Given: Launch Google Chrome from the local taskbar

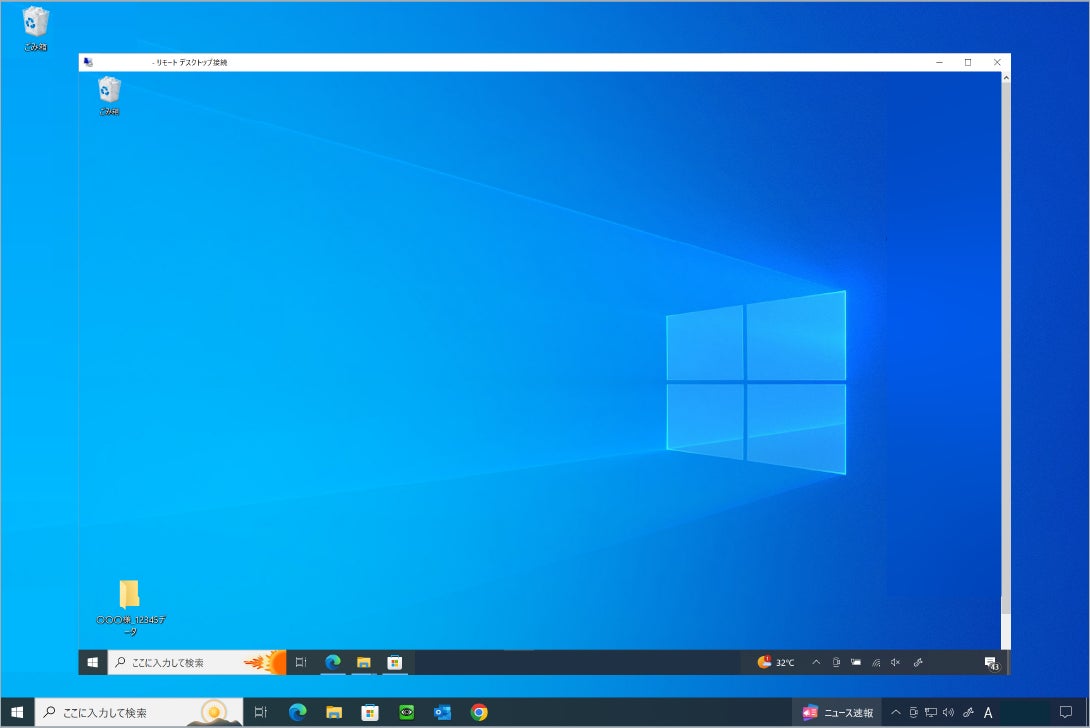Looking at the screenshot, I should [x=479, y=713].
